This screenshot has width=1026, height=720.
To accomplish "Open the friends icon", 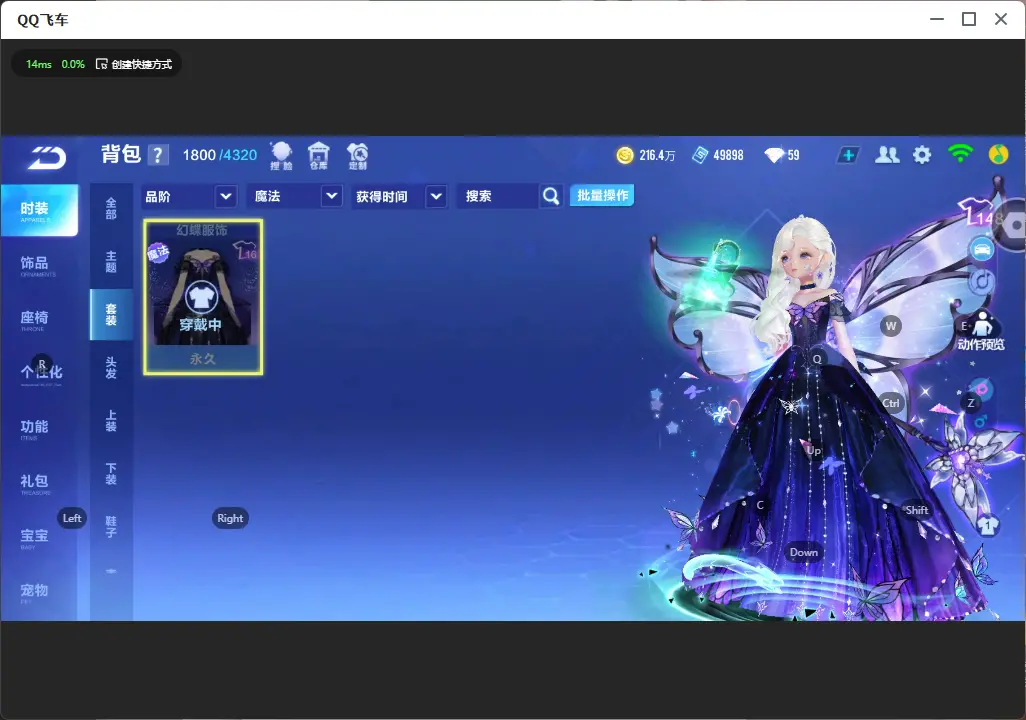I will pos(887,155).
